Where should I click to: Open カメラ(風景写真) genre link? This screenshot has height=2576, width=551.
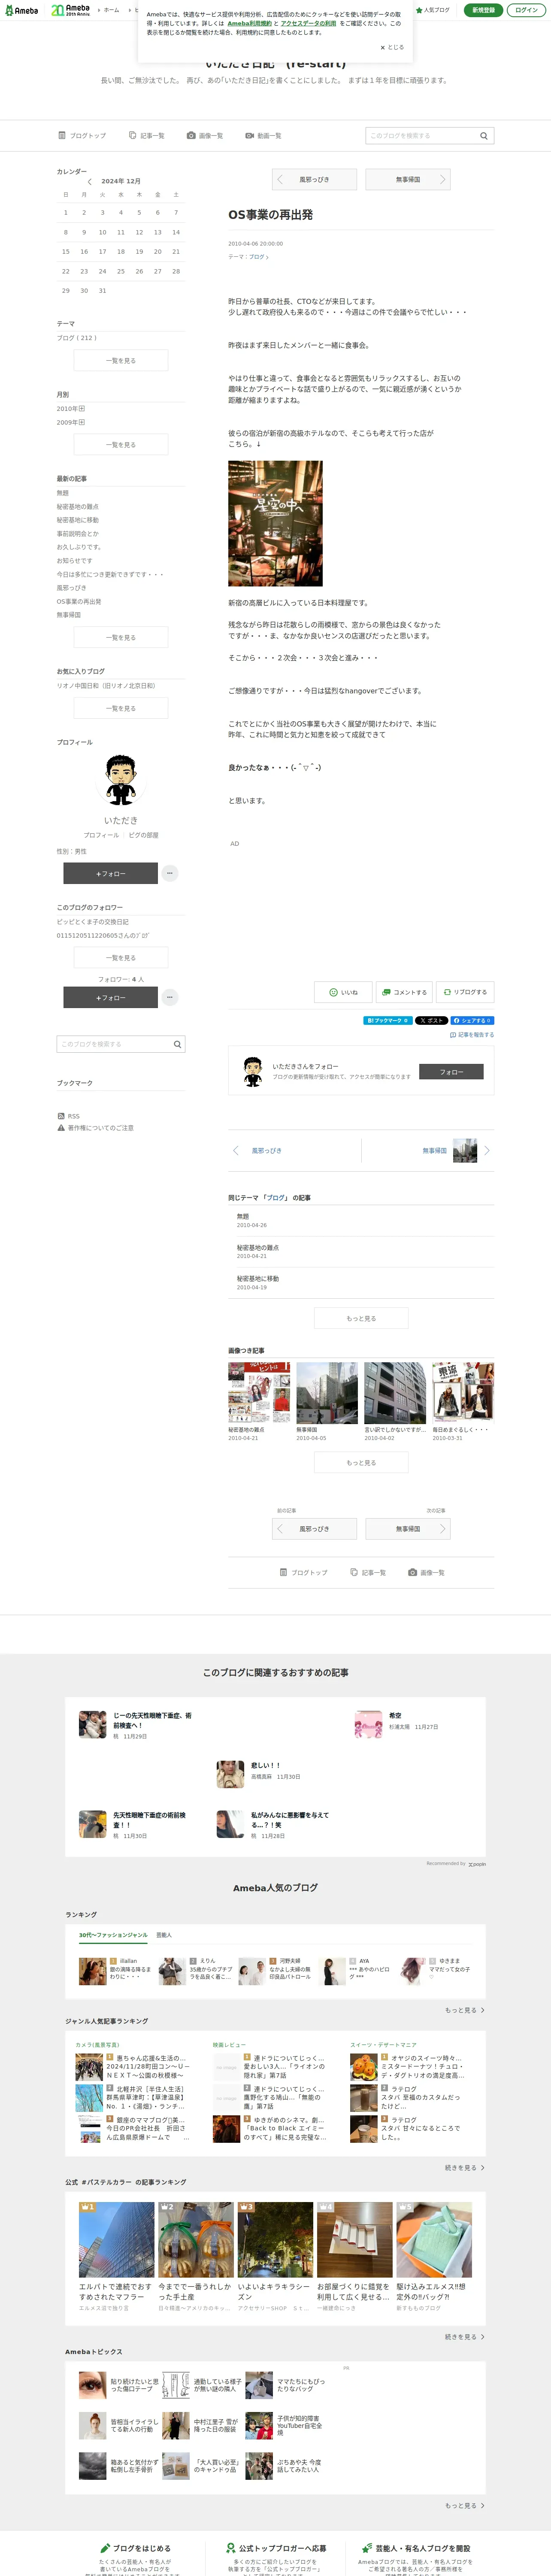coord(97,2045)
